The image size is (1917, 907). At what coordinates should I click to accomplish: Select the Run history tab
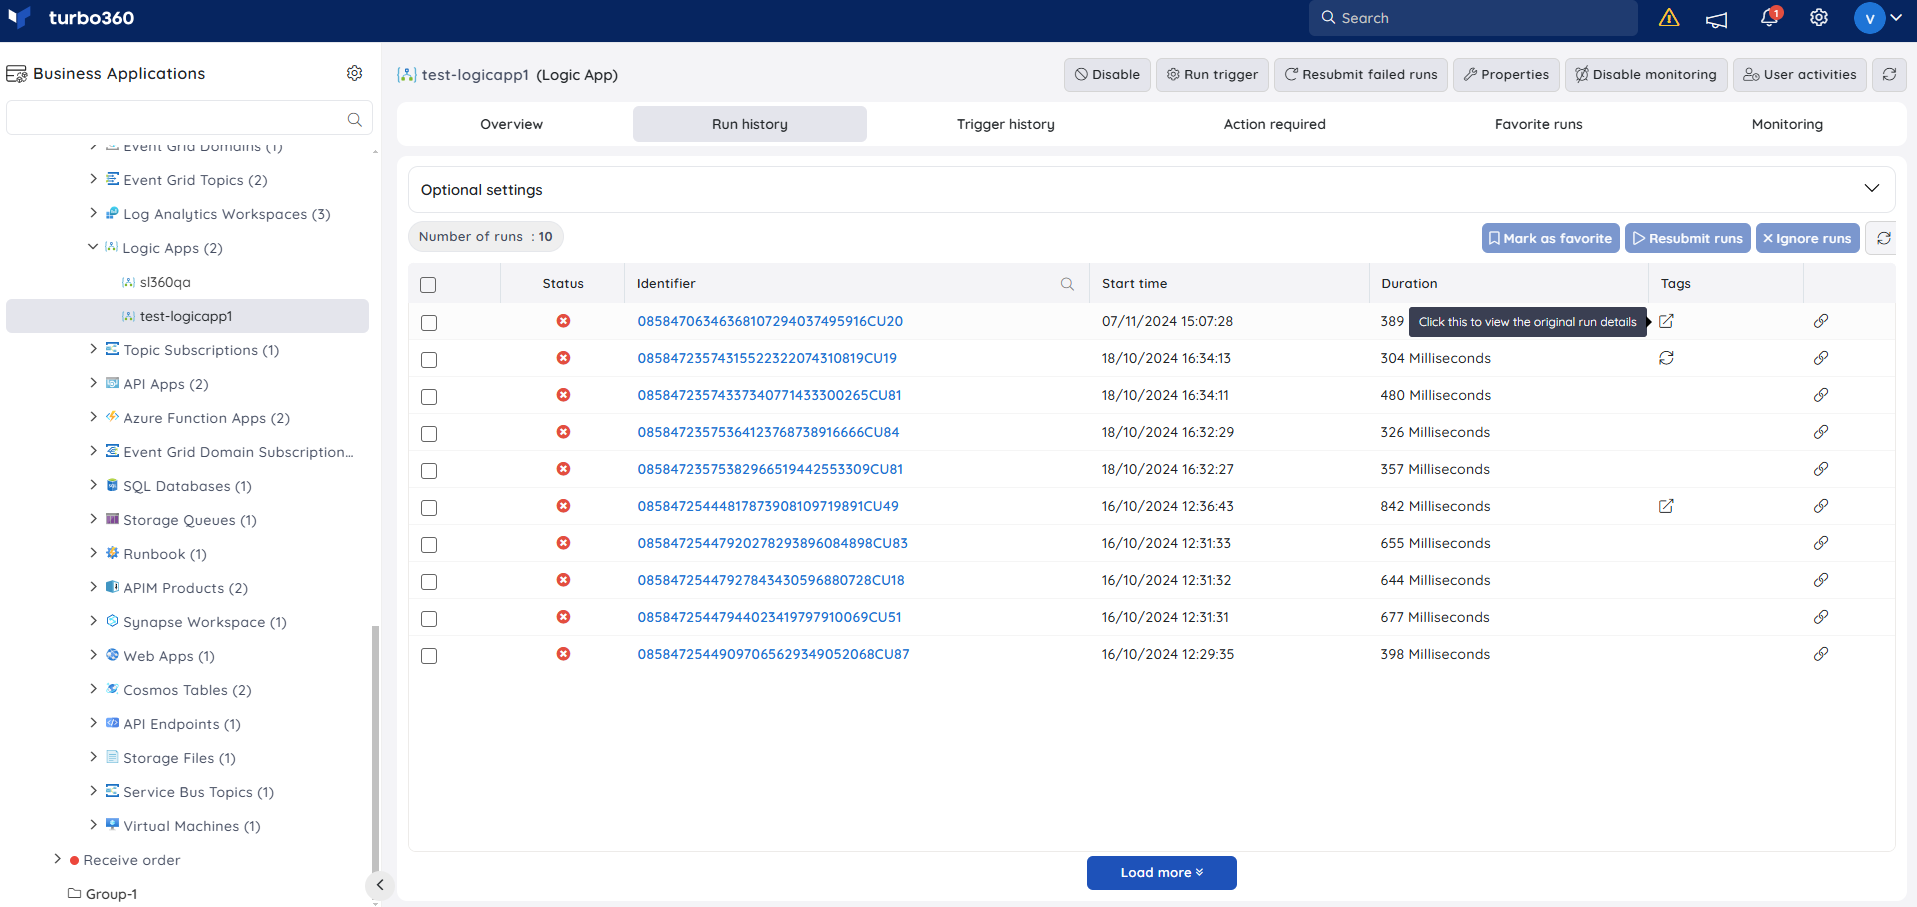[x=750, y=124]
